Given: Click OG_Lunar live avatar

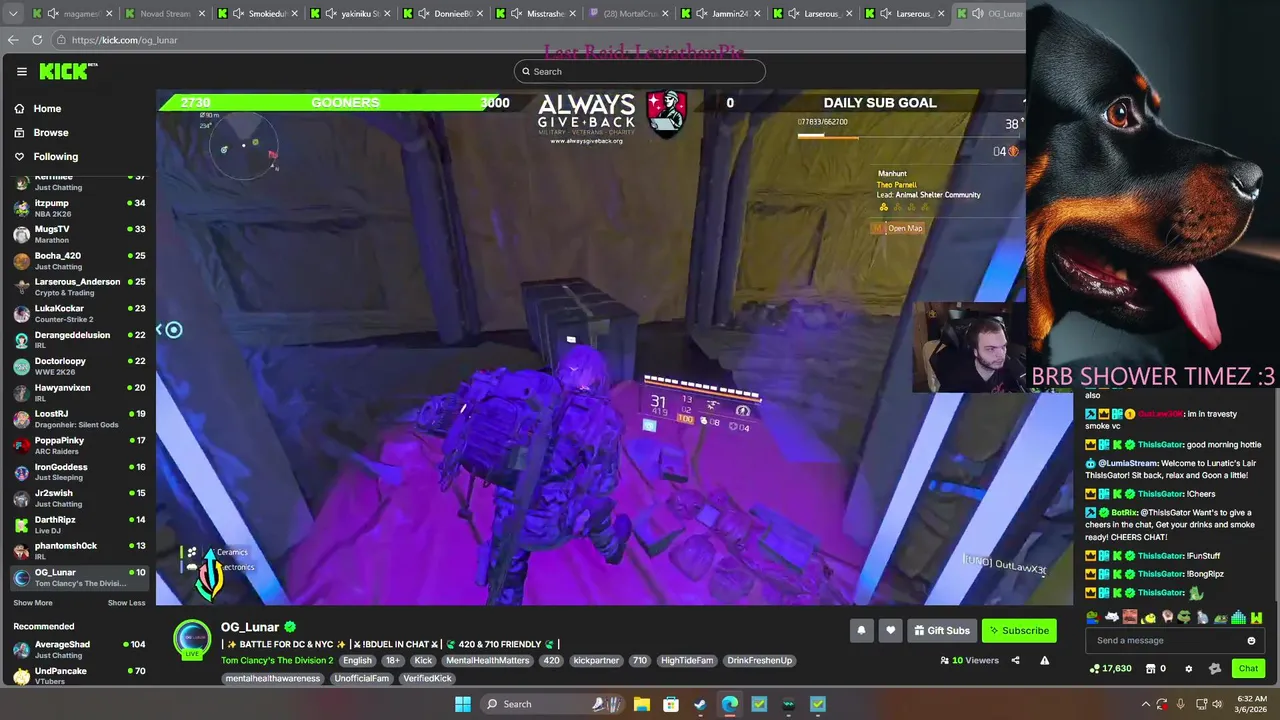Looking at the screenshot, I should click(x=192, y=640).
